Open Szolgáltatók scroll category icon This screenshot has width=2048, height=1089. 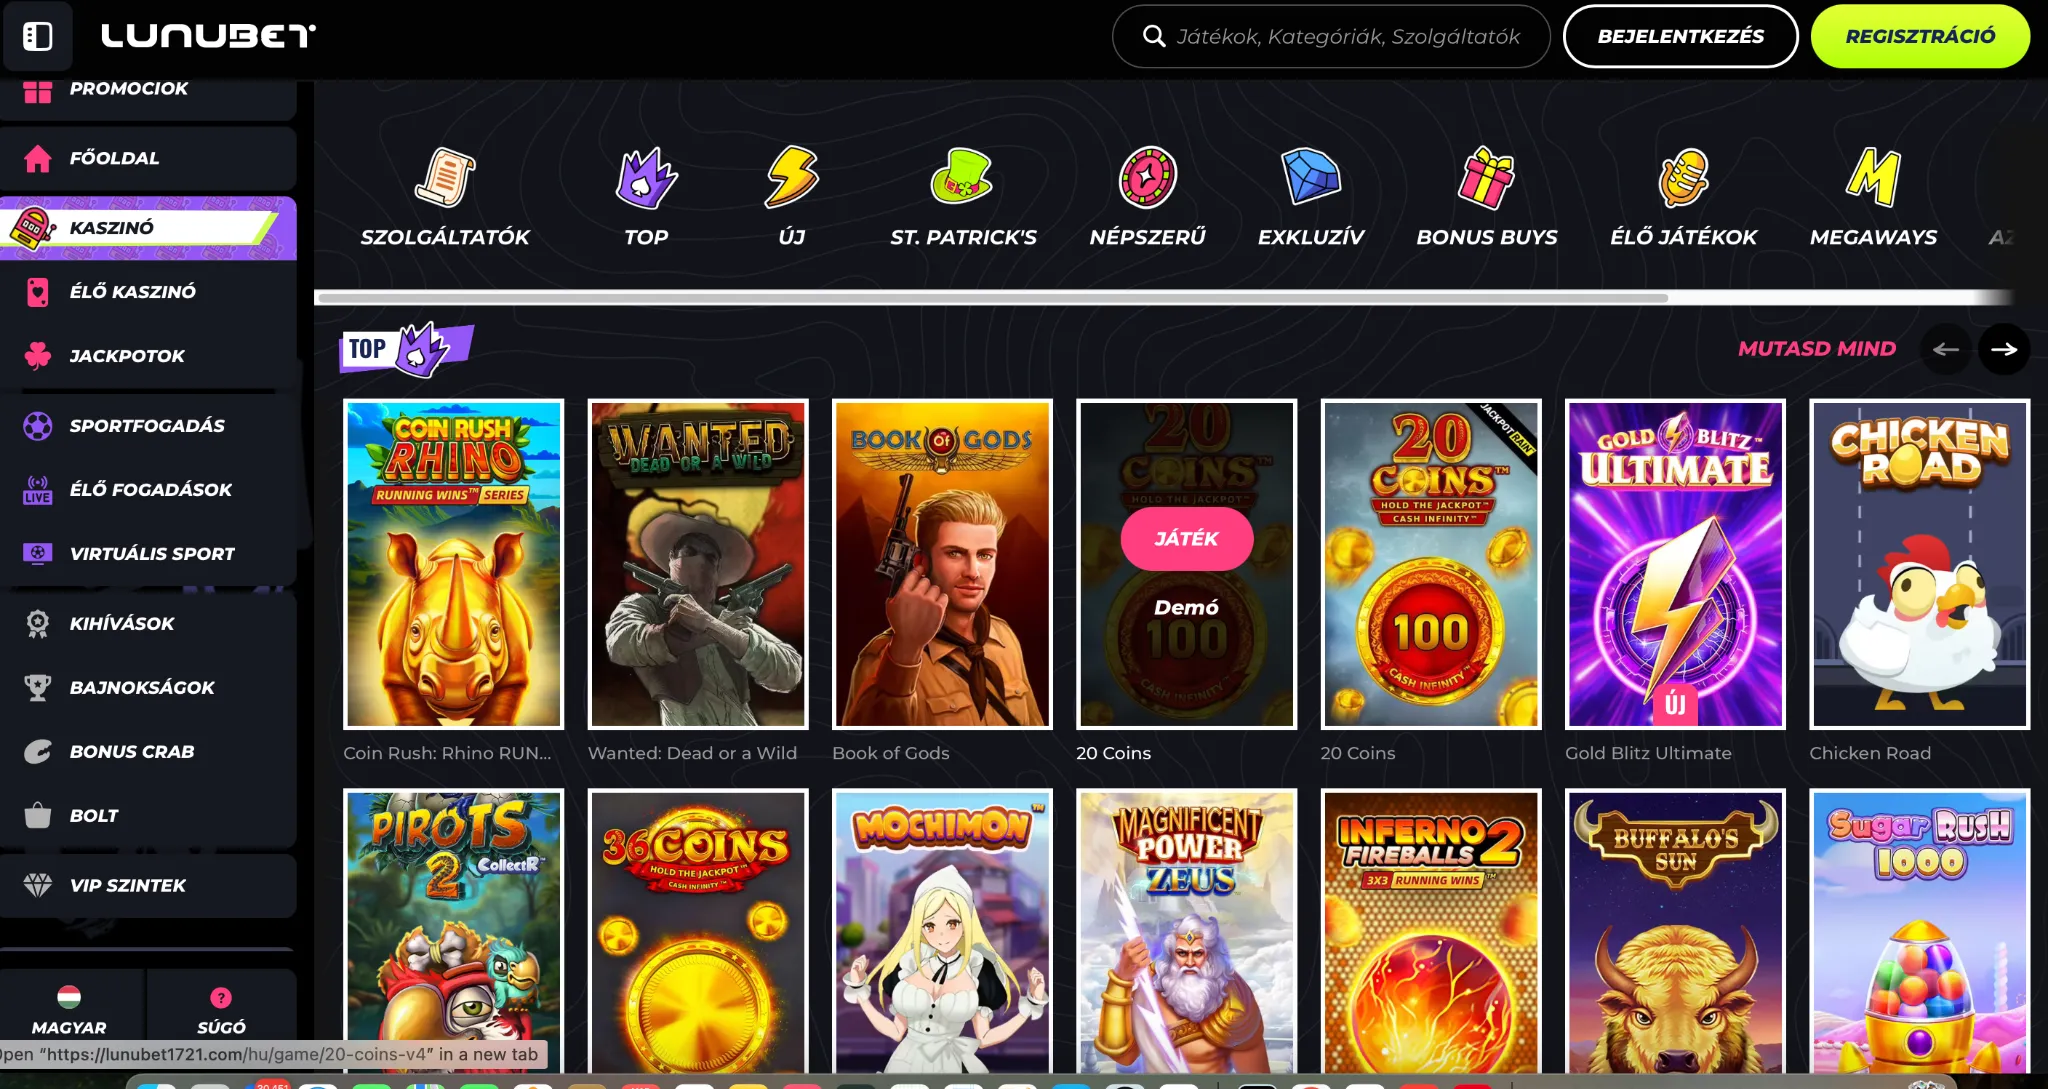(x=445, y=179)
